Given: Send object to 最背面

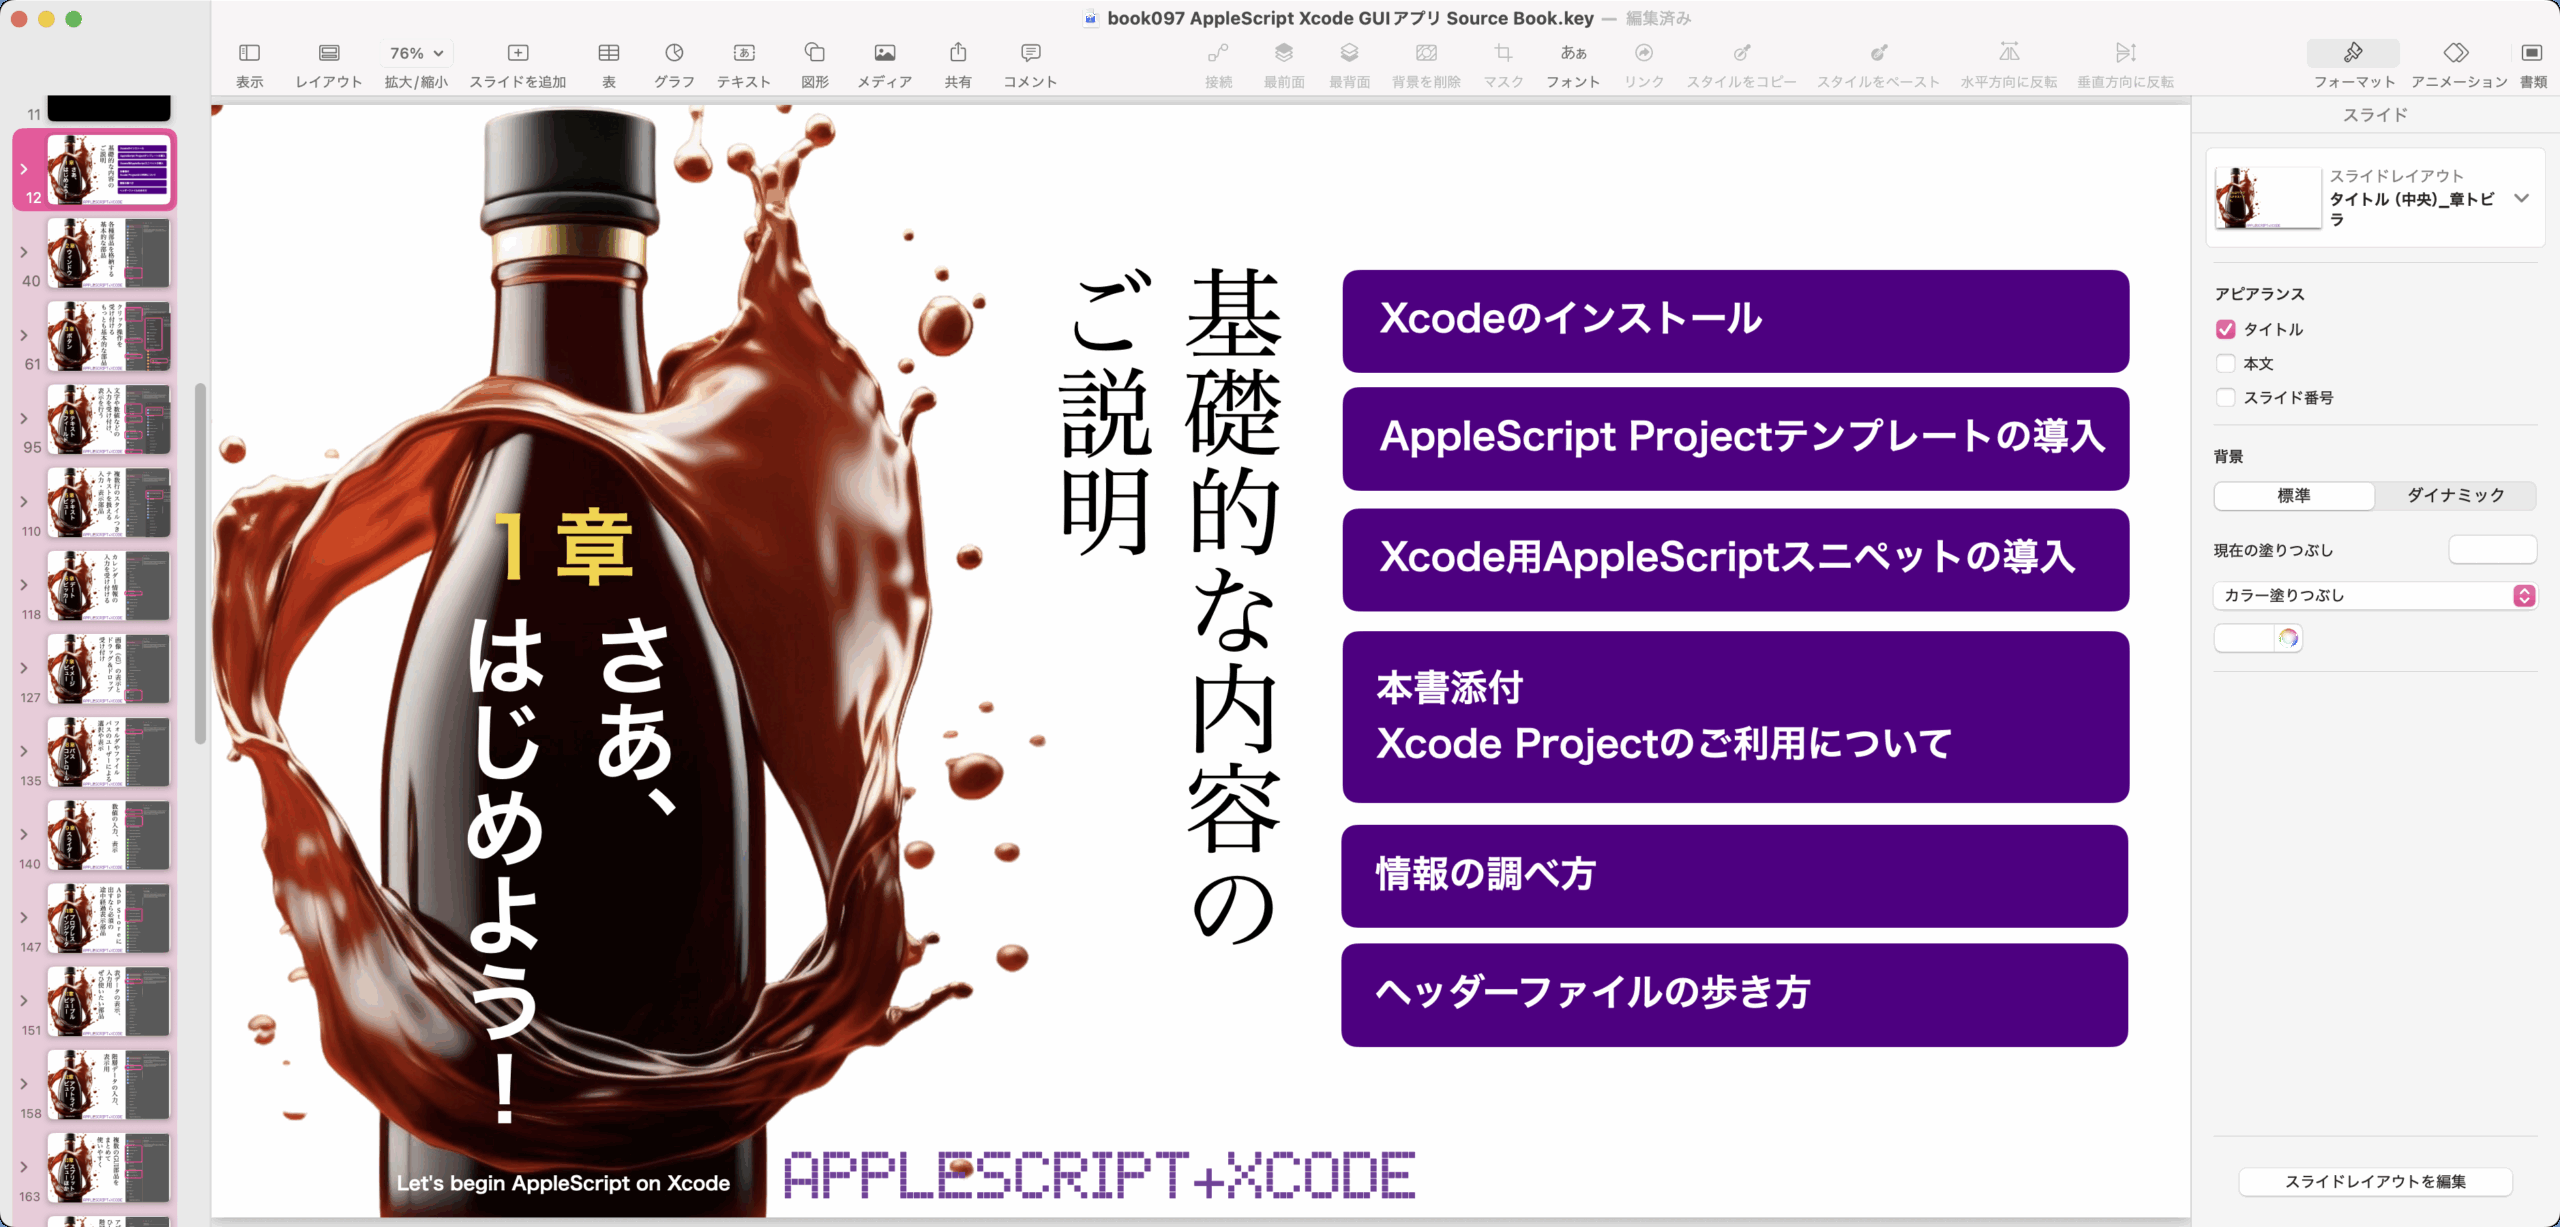Looking at the screenshot, I should tap(1349, 53).
